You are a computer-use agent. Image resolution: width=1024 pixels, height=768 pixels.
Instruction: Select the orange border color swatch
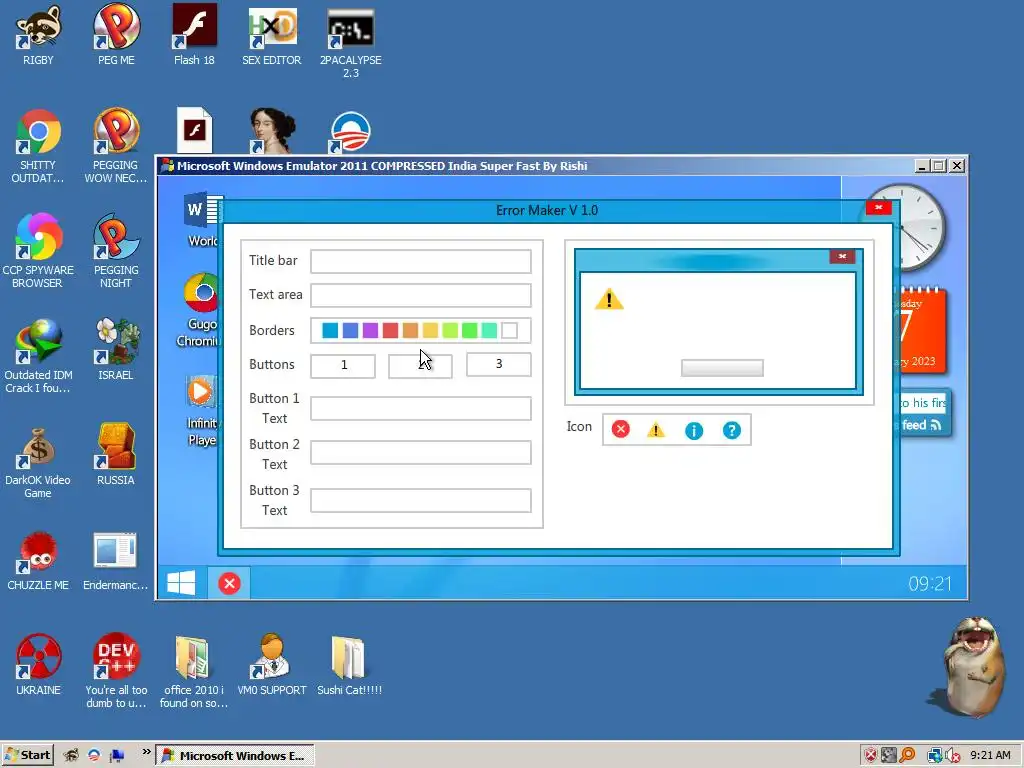[410, 330]
